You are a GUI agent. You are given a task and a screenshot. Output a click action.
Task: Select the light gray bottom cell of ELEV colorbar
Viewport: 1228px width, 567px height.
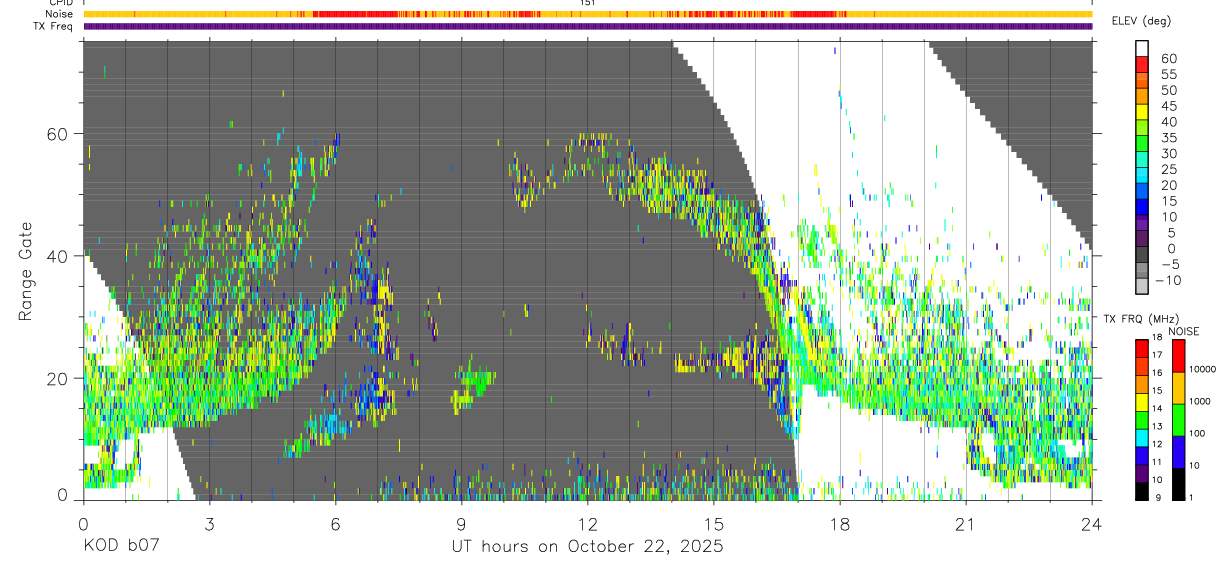tap(1142, 285)
